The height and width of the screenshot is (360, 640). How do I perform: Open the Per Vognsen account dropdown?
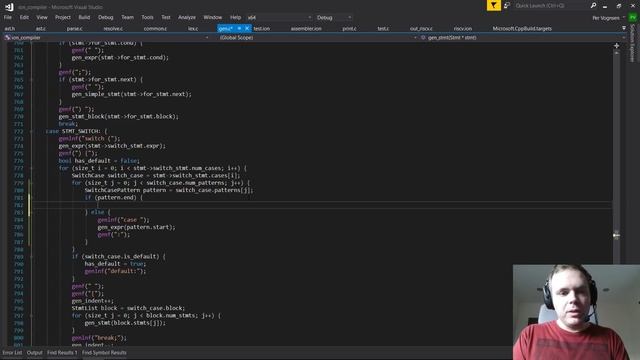tap(609, 18)
